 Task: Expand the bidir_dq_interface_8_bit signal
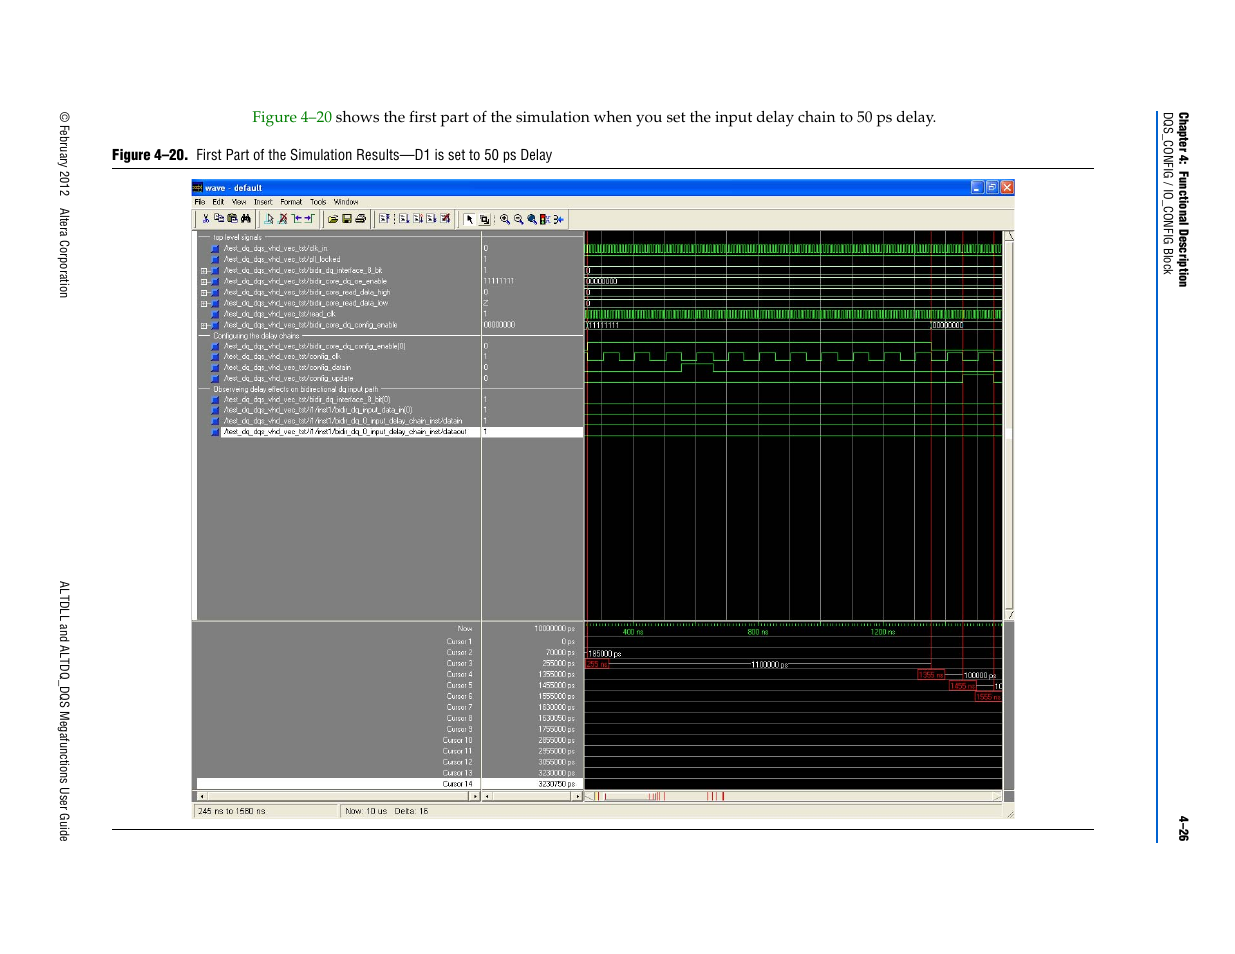click(204, 270)
